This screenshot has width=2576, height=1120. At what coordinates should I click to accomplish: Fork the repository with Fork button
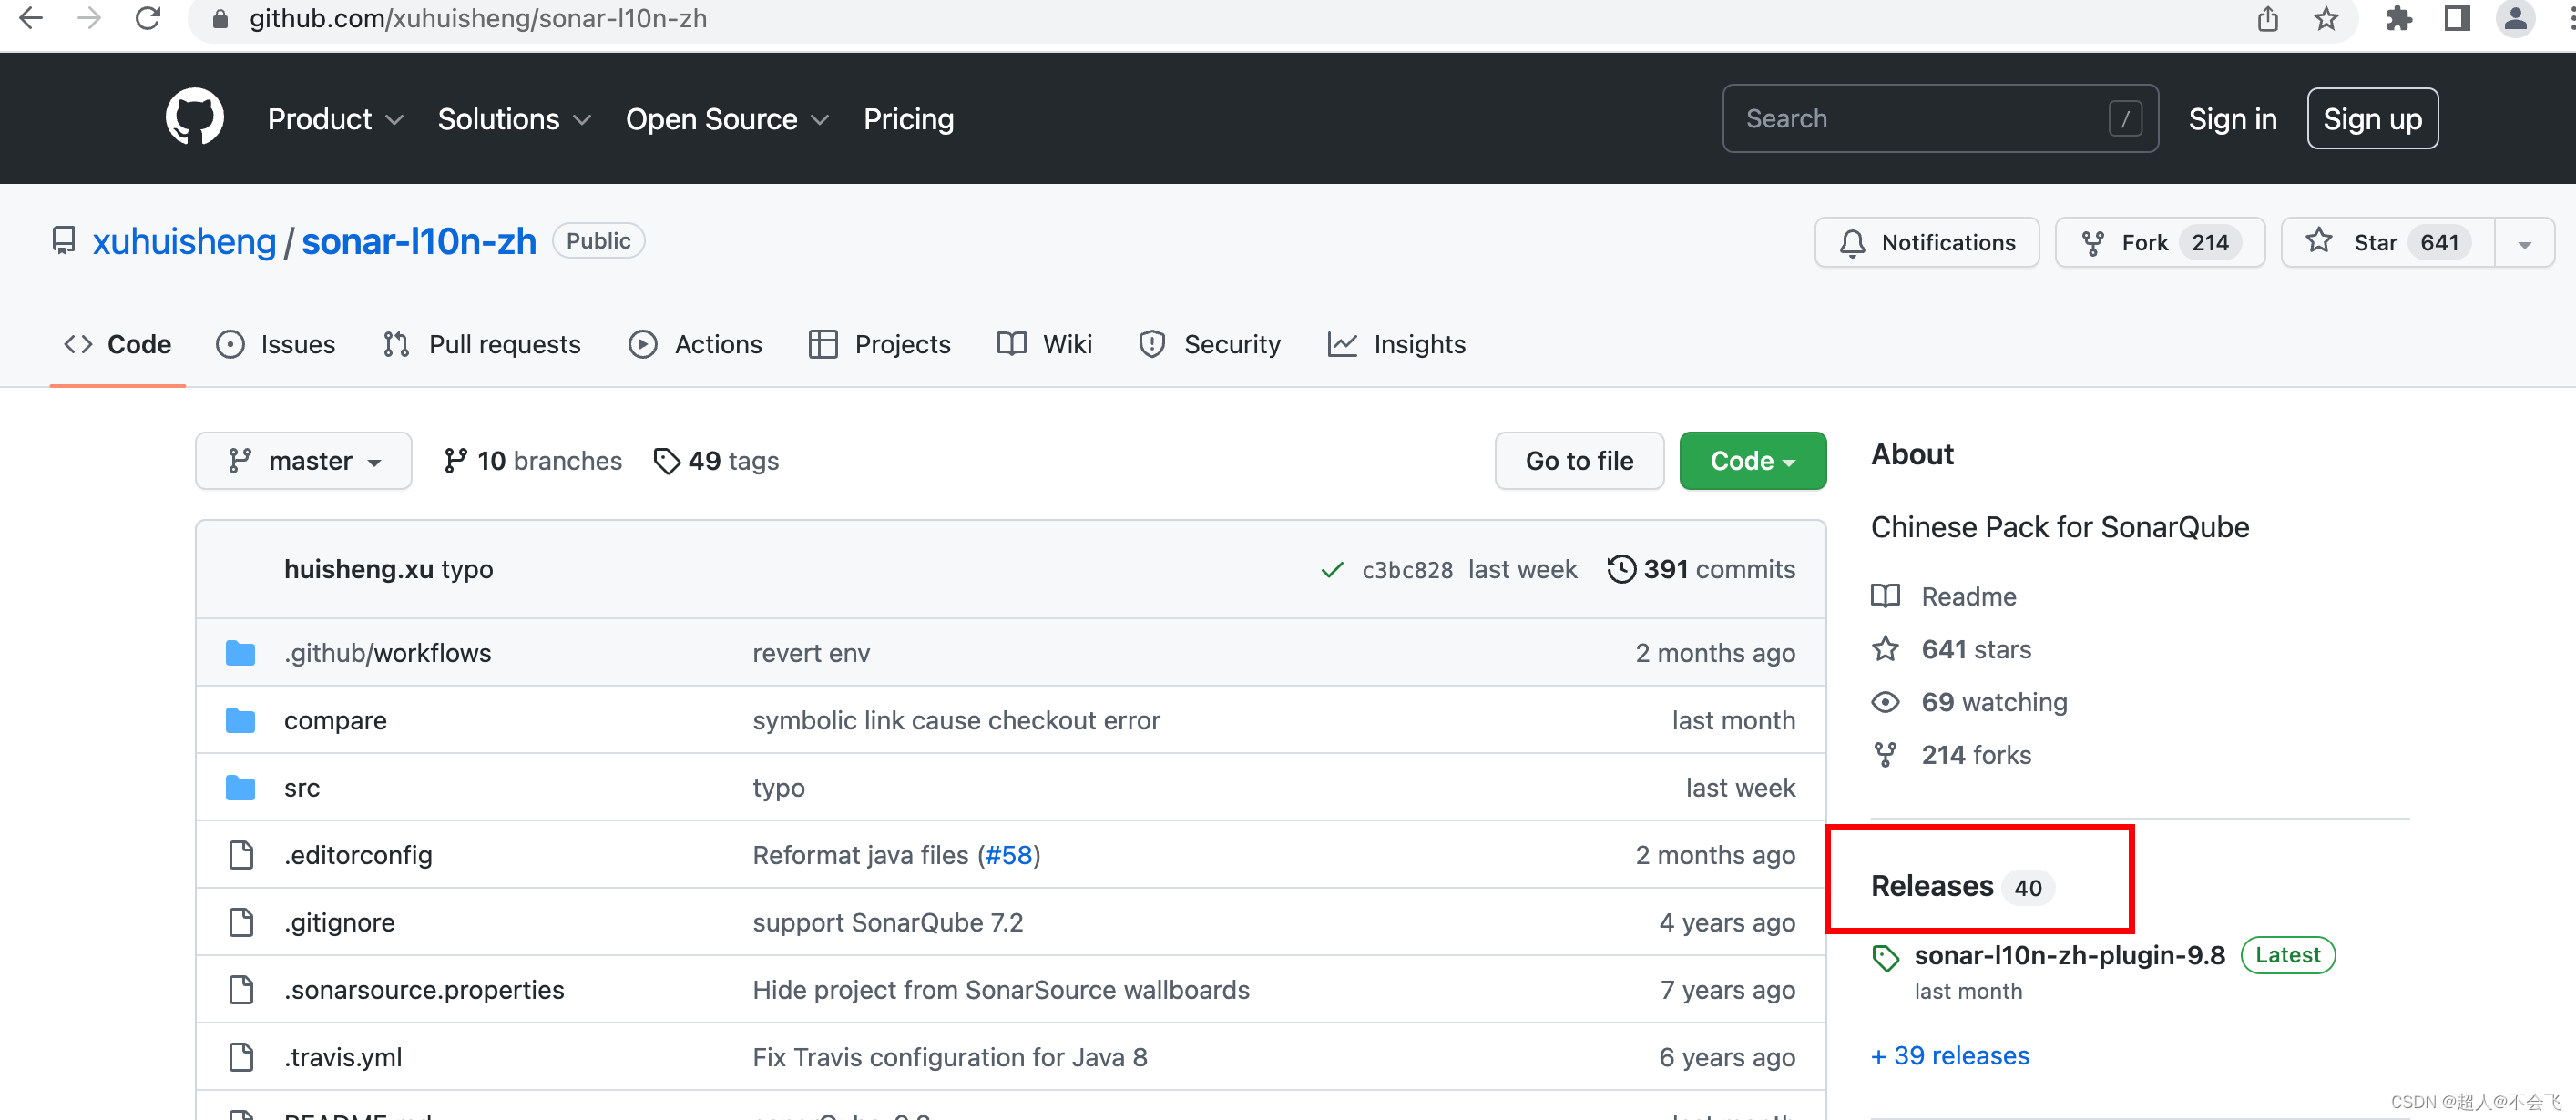pyautogui.click(x=2160, y=243)
